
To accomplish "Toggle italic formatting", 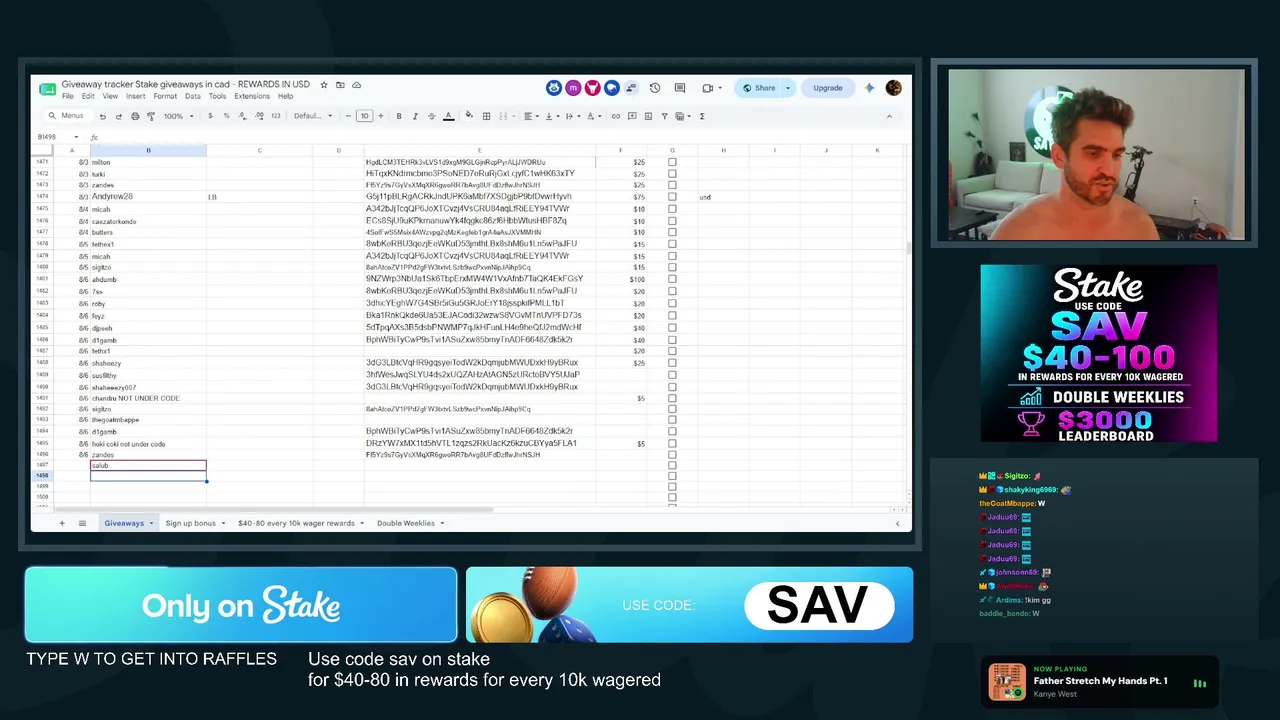I will tap(415, 116).
